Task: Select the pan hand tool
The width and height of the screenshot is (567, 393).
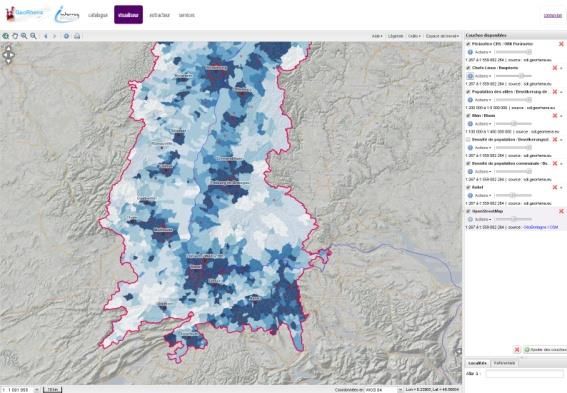Action: tap(15, 36)
